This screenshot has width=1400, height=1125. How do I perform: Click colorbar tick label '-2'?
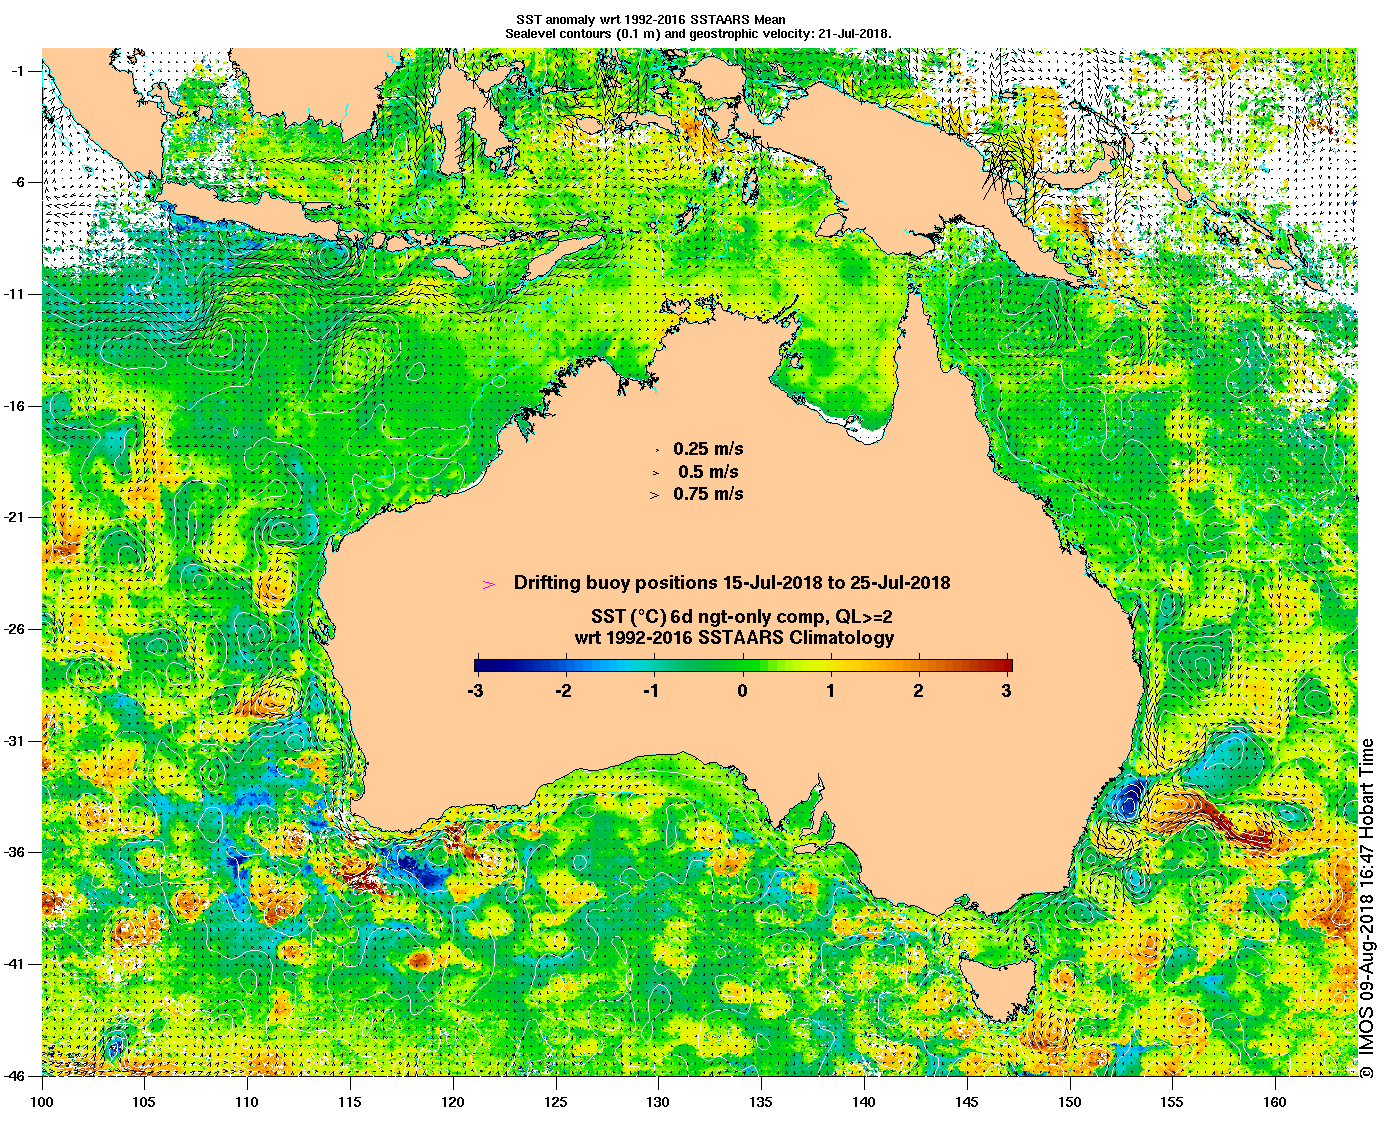click(564, 690)
